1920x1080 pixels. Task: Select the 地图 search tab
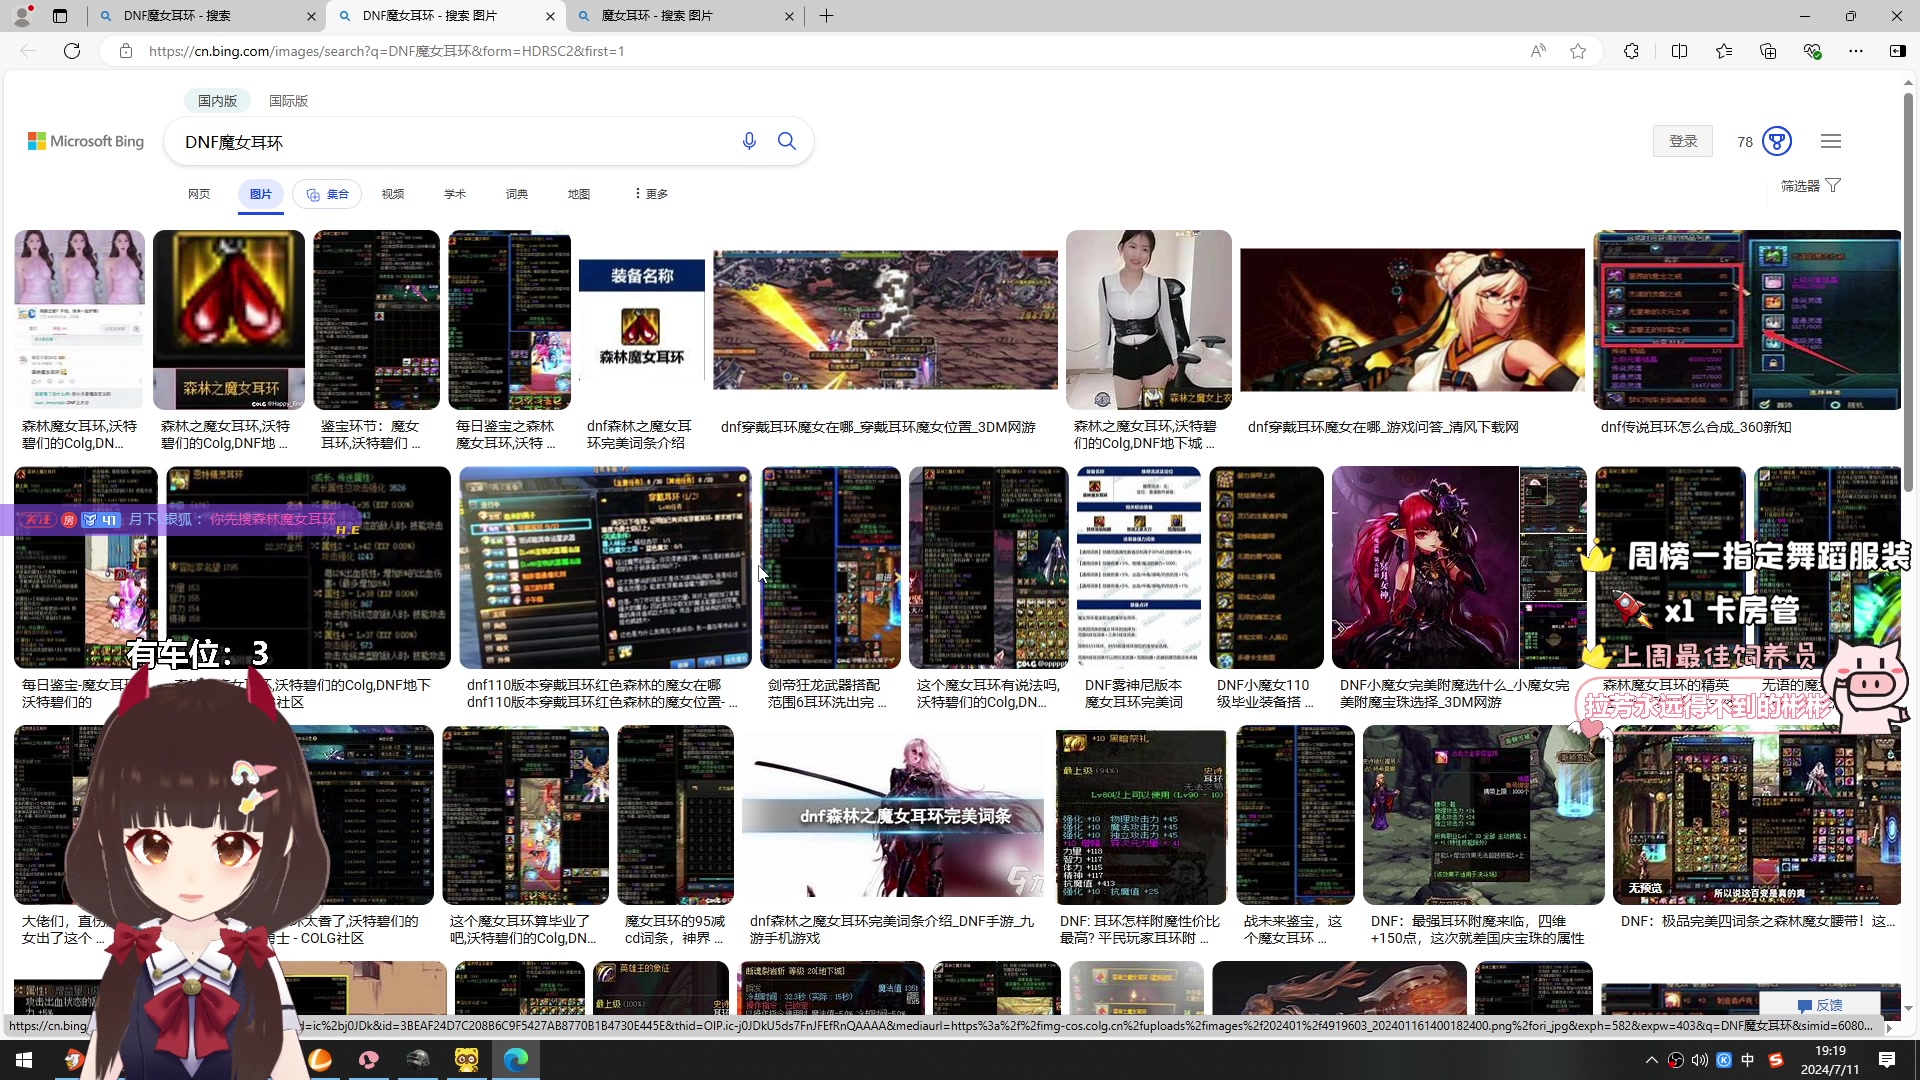pyautogui.click(x=579, y=194)
